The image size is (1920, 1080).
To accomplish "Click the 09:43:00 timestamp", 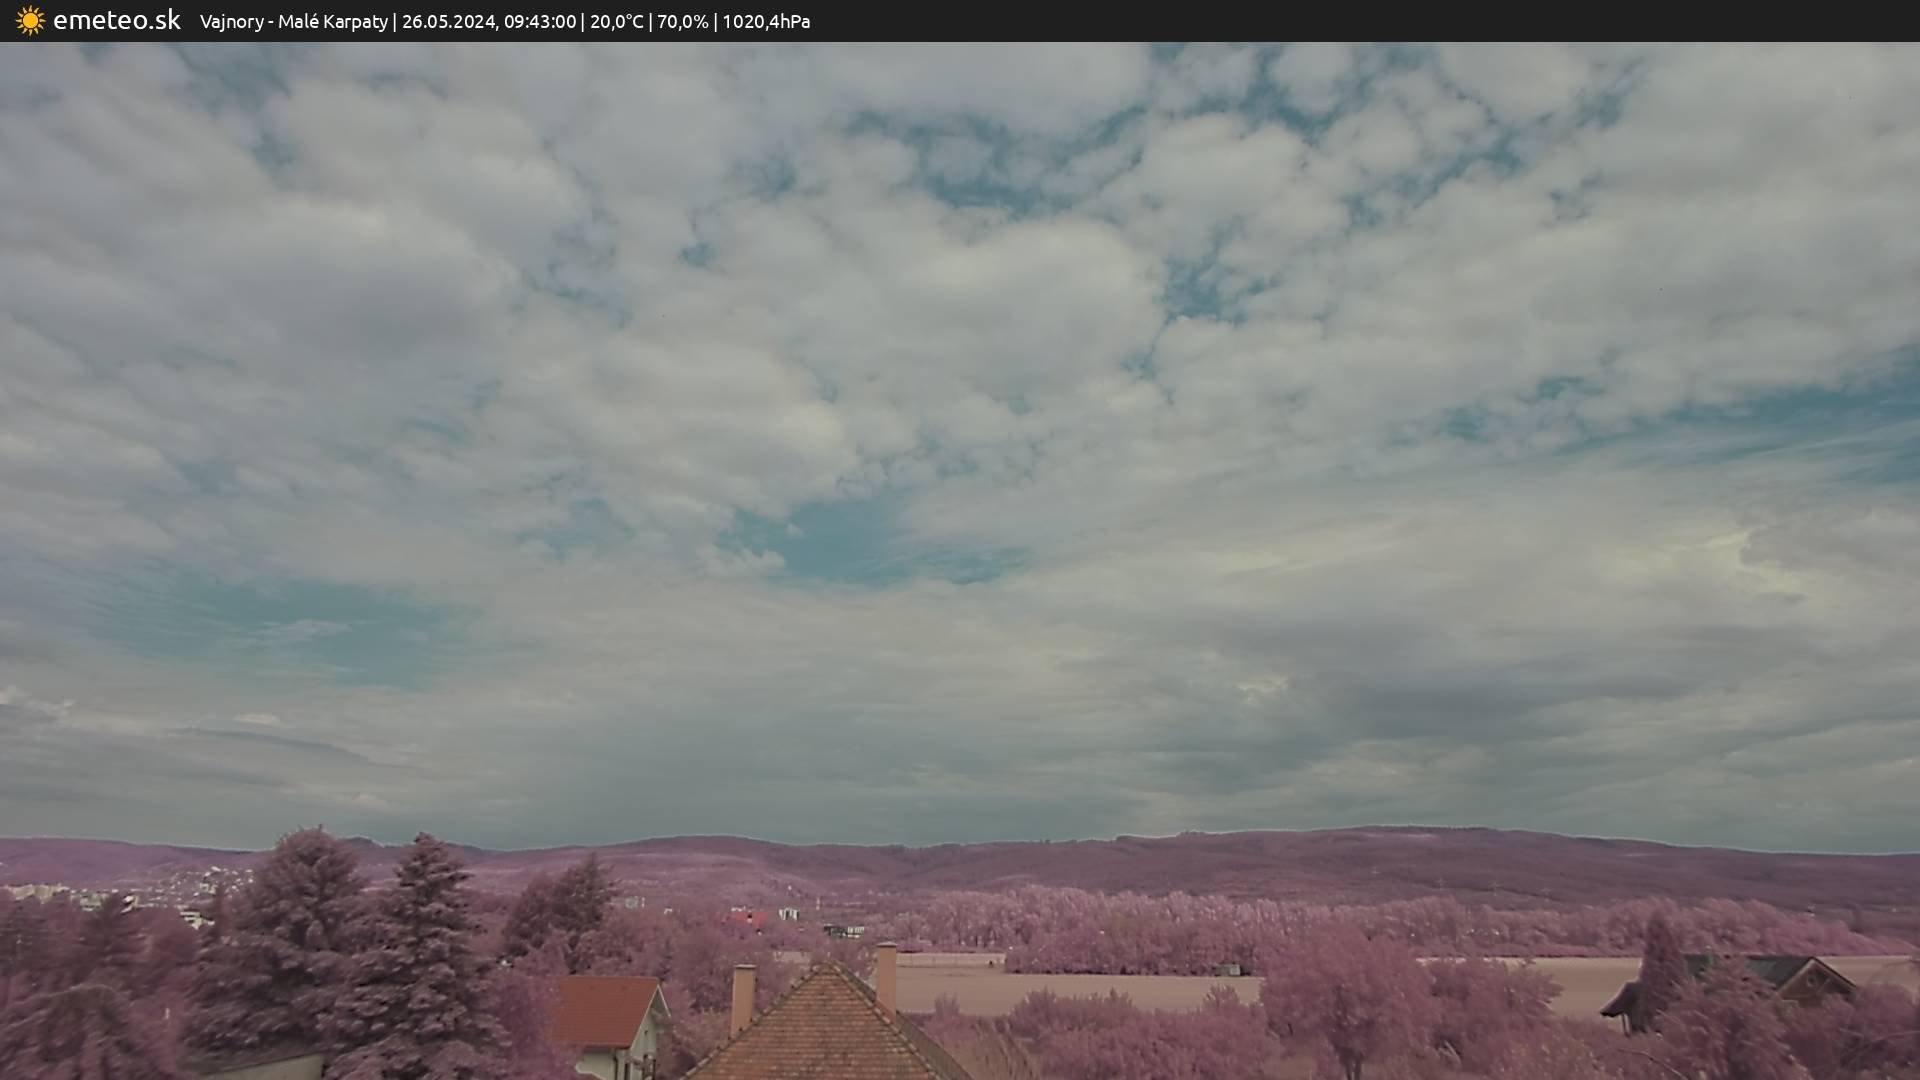I will coord(539,21).
